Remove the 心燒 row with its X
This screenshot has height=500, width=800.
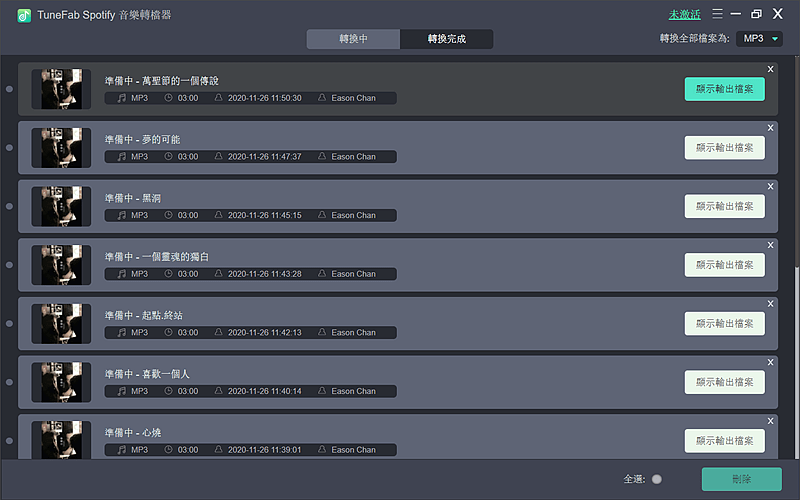pos(770,421)
